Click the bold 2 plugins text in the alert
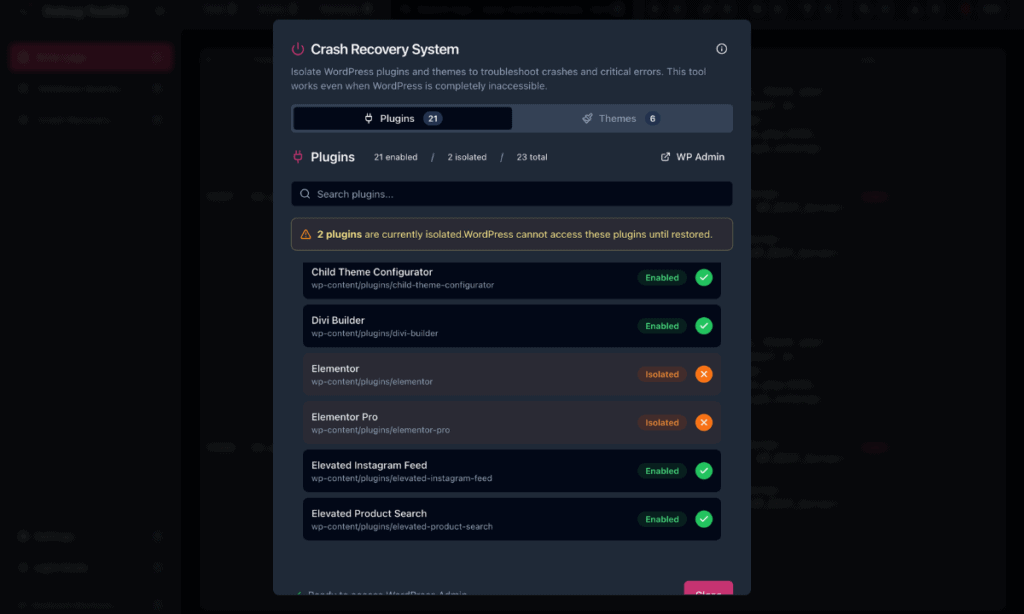The height and width of the screenshot is (614, 1024). coord(339,234)
